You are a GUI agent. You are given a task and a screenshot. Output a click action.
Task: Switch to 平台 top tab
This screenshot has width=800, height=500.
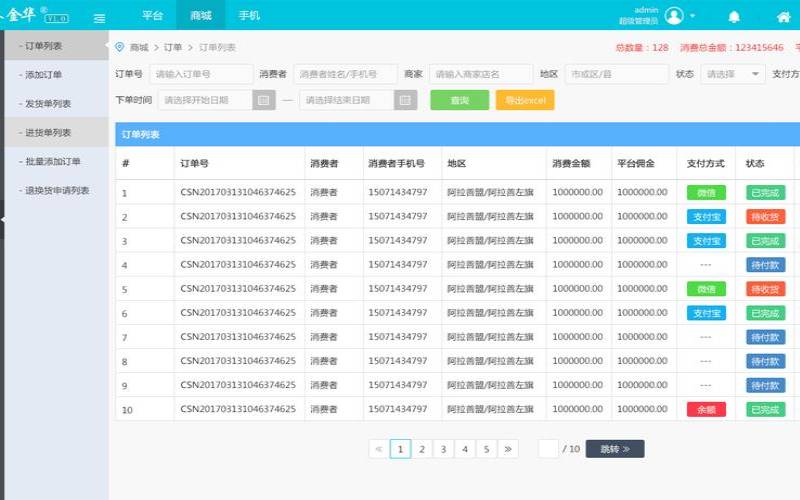(152, 15)
